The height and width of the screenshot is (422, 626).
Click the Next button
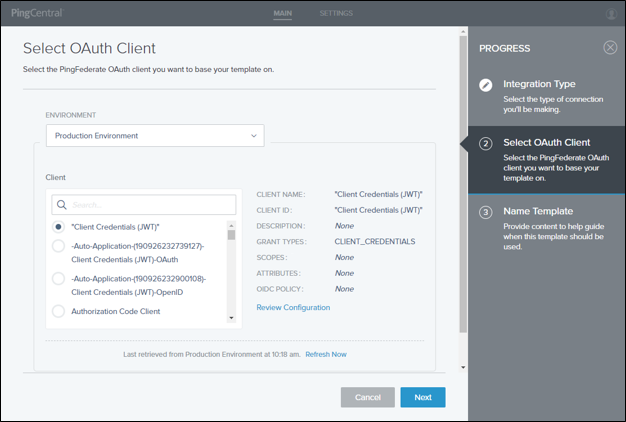click(x=422, y=397)
